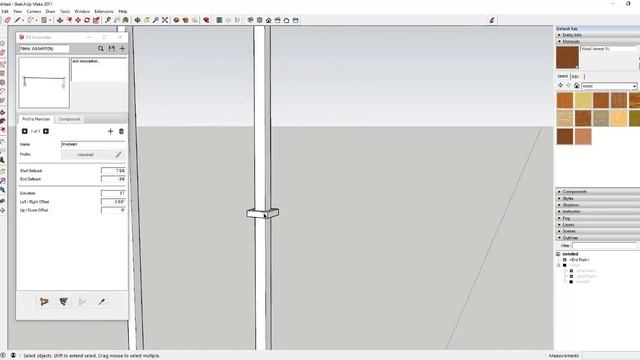
Task: Select the Orbit tool
Action: [x=138, y=20]
